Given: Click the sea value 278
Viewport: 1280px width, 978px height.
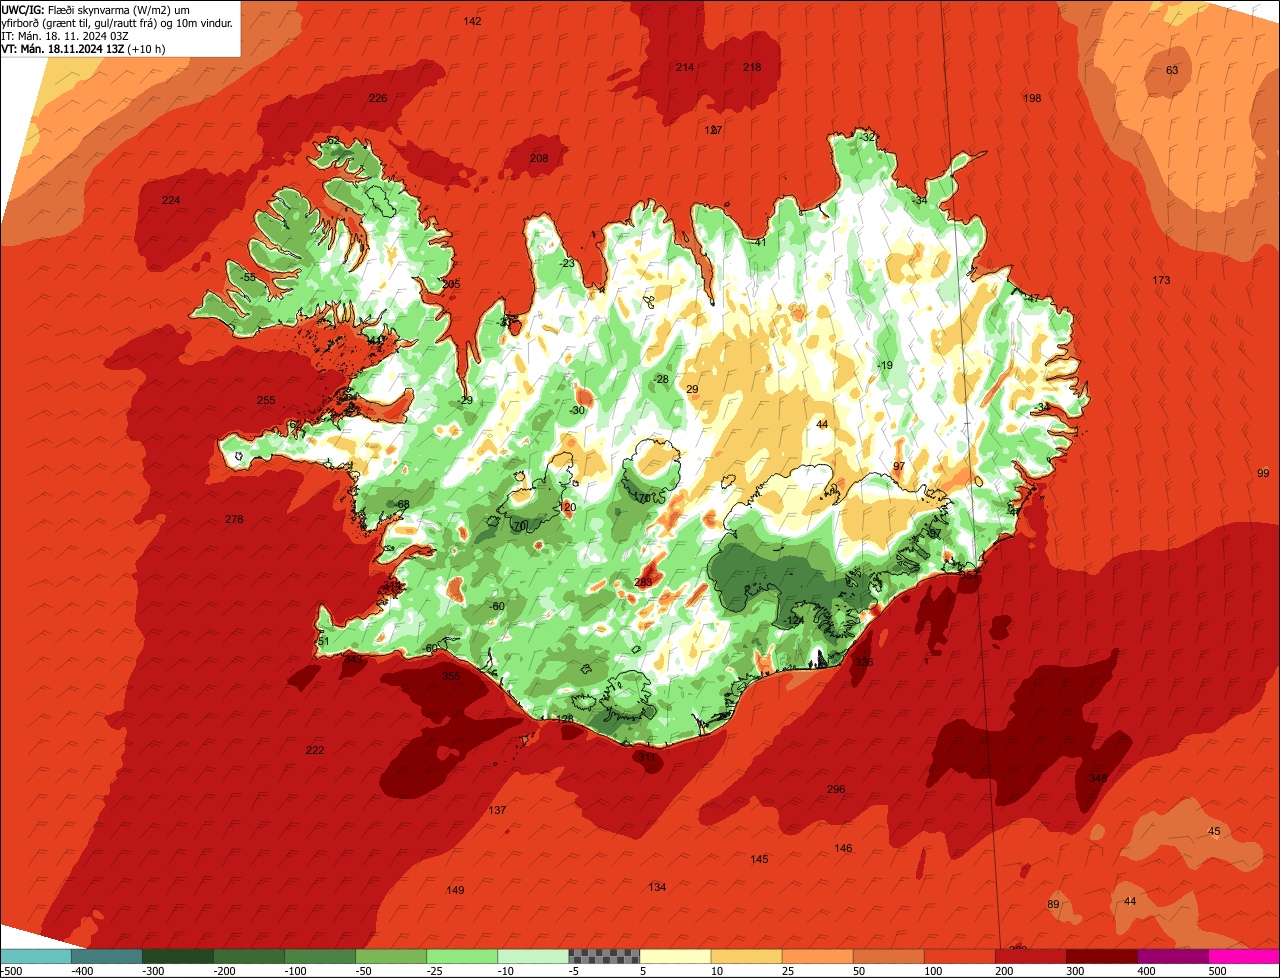Looking at the screenshot, I should (x=234, y=519).
